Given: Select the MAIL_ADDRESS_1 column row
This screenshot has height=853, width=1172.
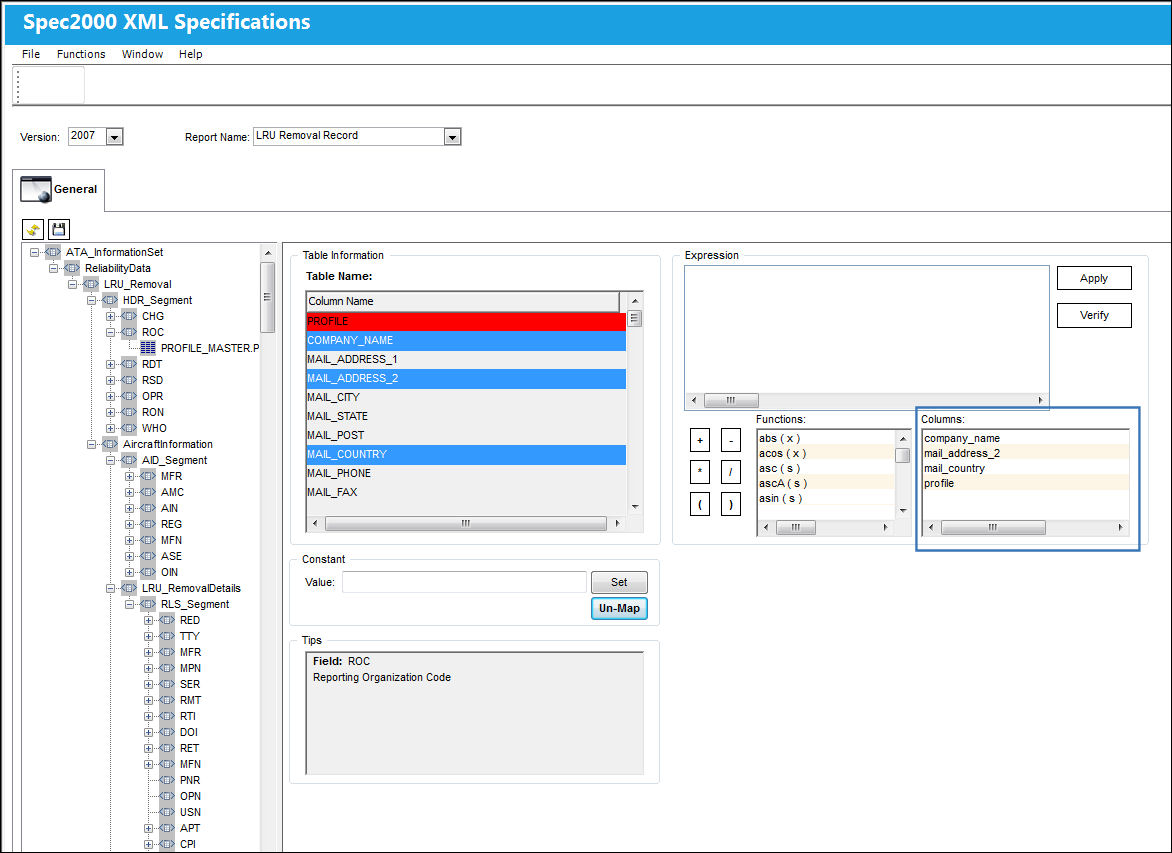Looking at the screenshot, I should pyautogui.click(x=466, y=360).
